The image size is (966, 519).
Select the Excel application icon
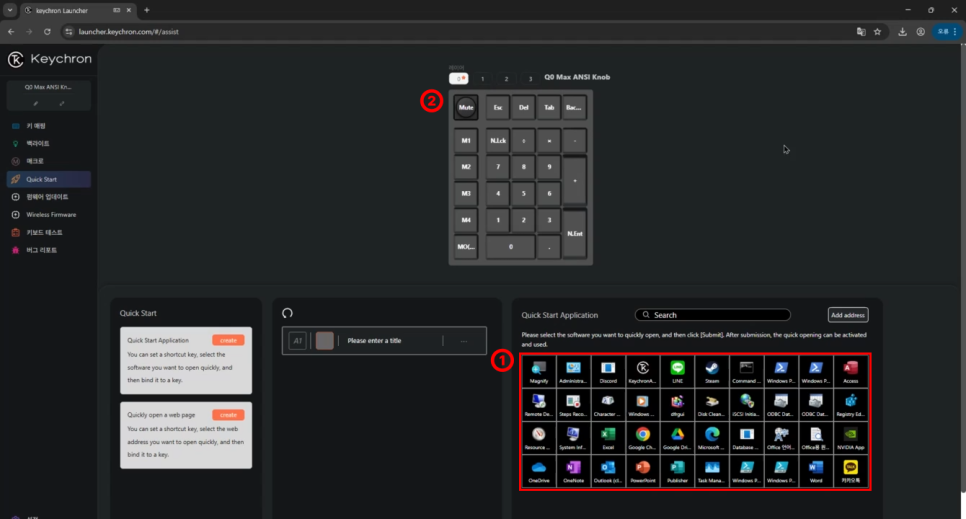tap(607, 438)
